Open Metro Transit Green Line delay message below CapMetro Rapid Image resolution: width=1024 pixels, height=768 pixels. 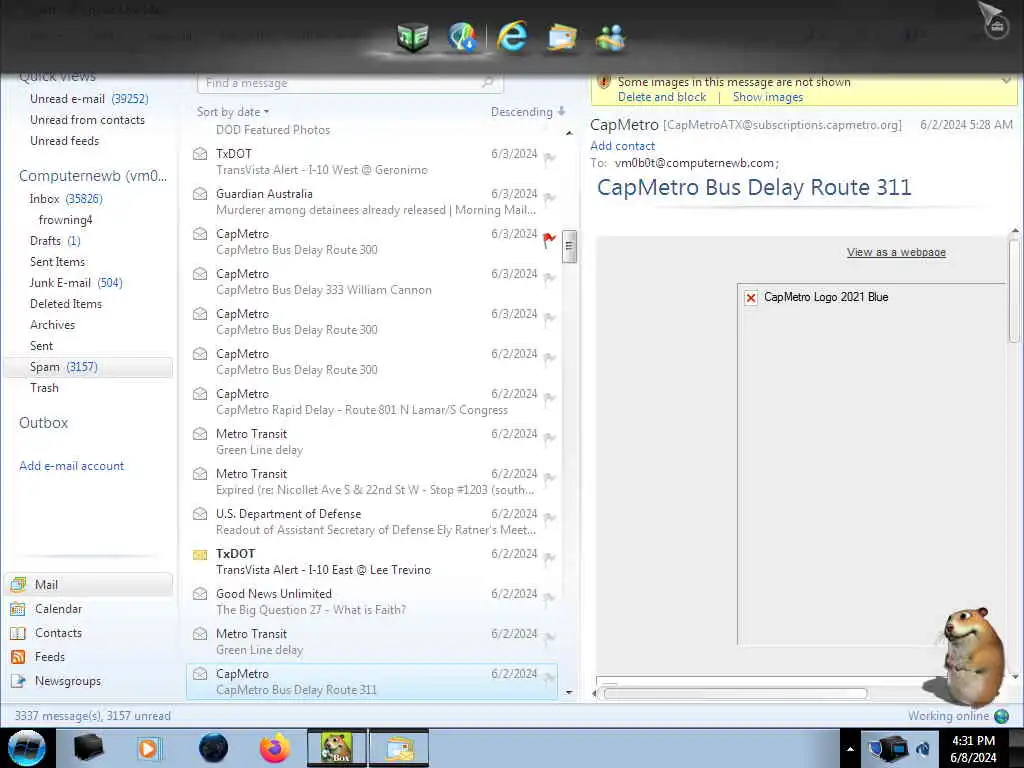click(x=372, y=441)
